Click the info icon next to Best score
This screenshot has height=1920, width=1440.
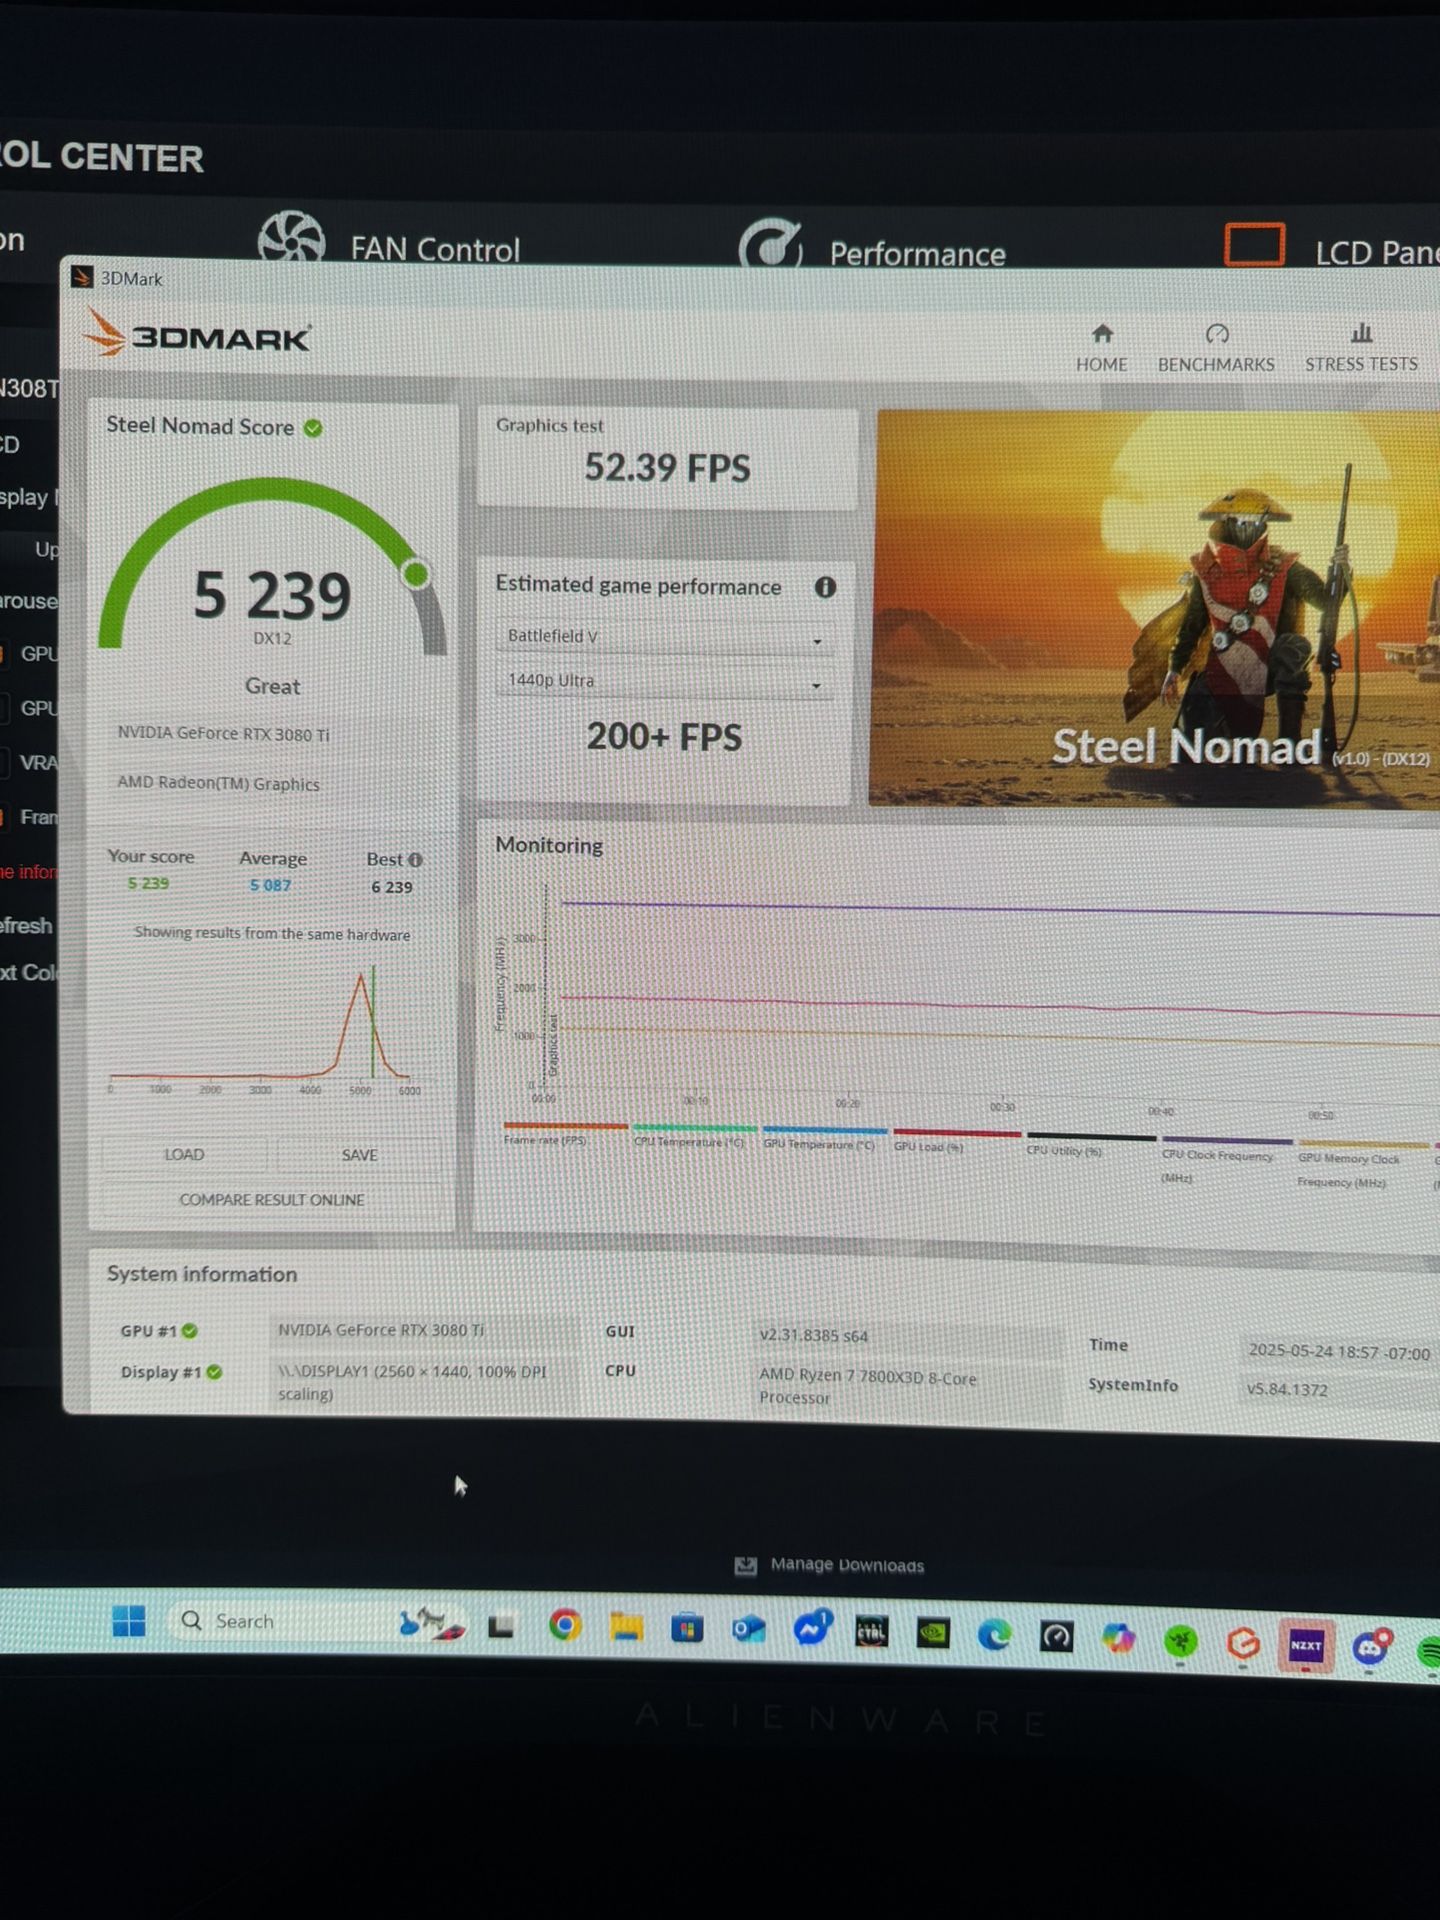416,859
